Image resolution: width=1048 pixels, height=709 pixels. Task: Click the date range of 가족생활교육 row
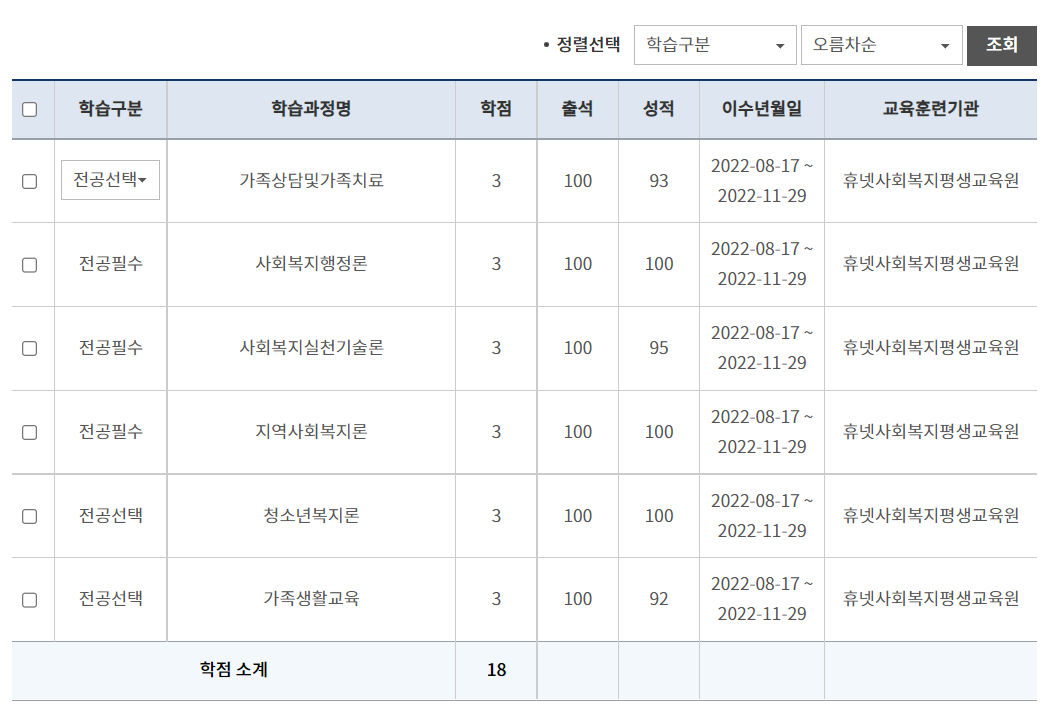[x=762, y=599]
